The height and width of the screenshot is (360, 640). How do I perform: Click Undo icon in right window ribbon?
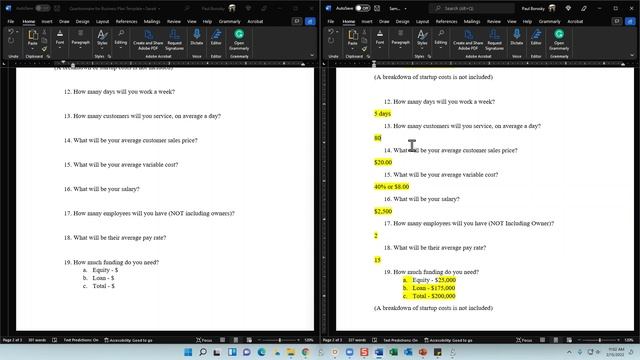click(331, 32)
